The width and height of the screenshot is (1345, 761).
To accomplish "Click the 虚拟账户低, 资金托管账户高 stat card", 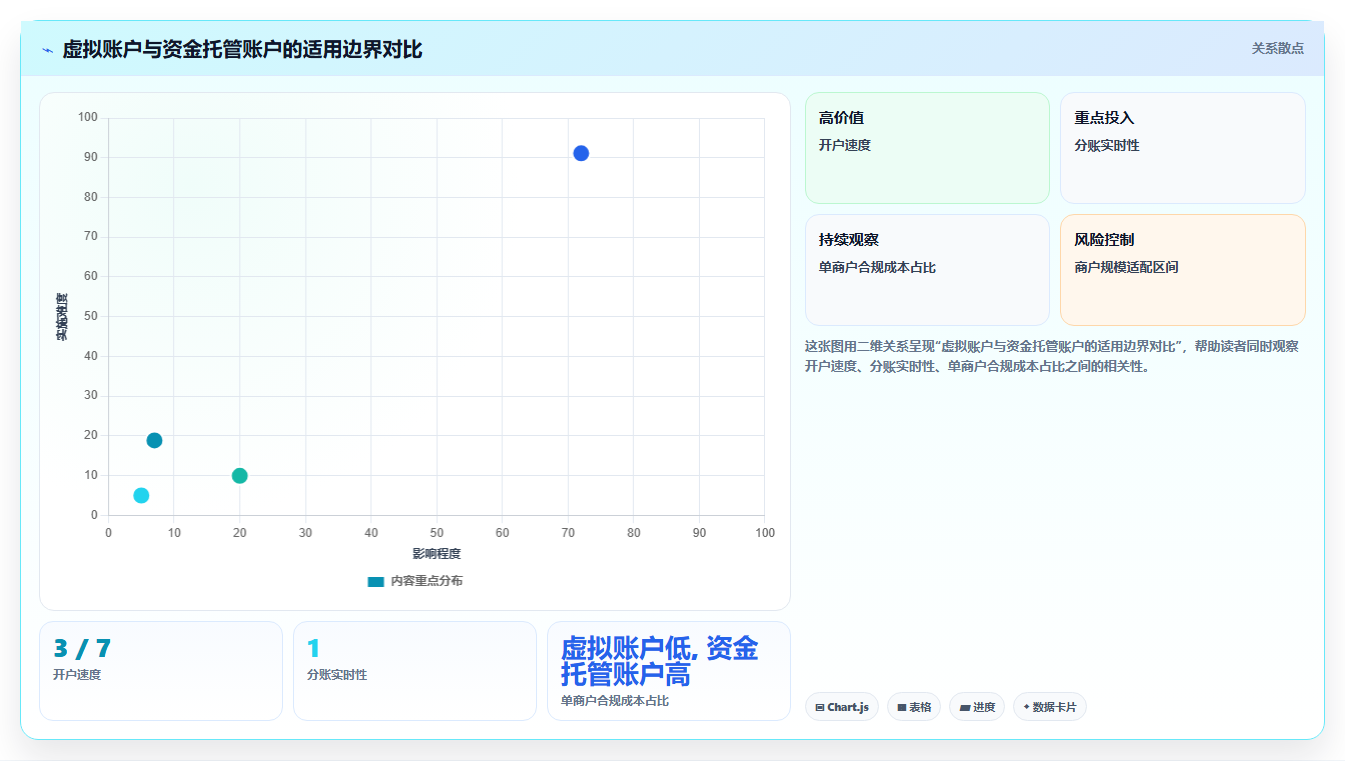I will click(x=669, y=671).
